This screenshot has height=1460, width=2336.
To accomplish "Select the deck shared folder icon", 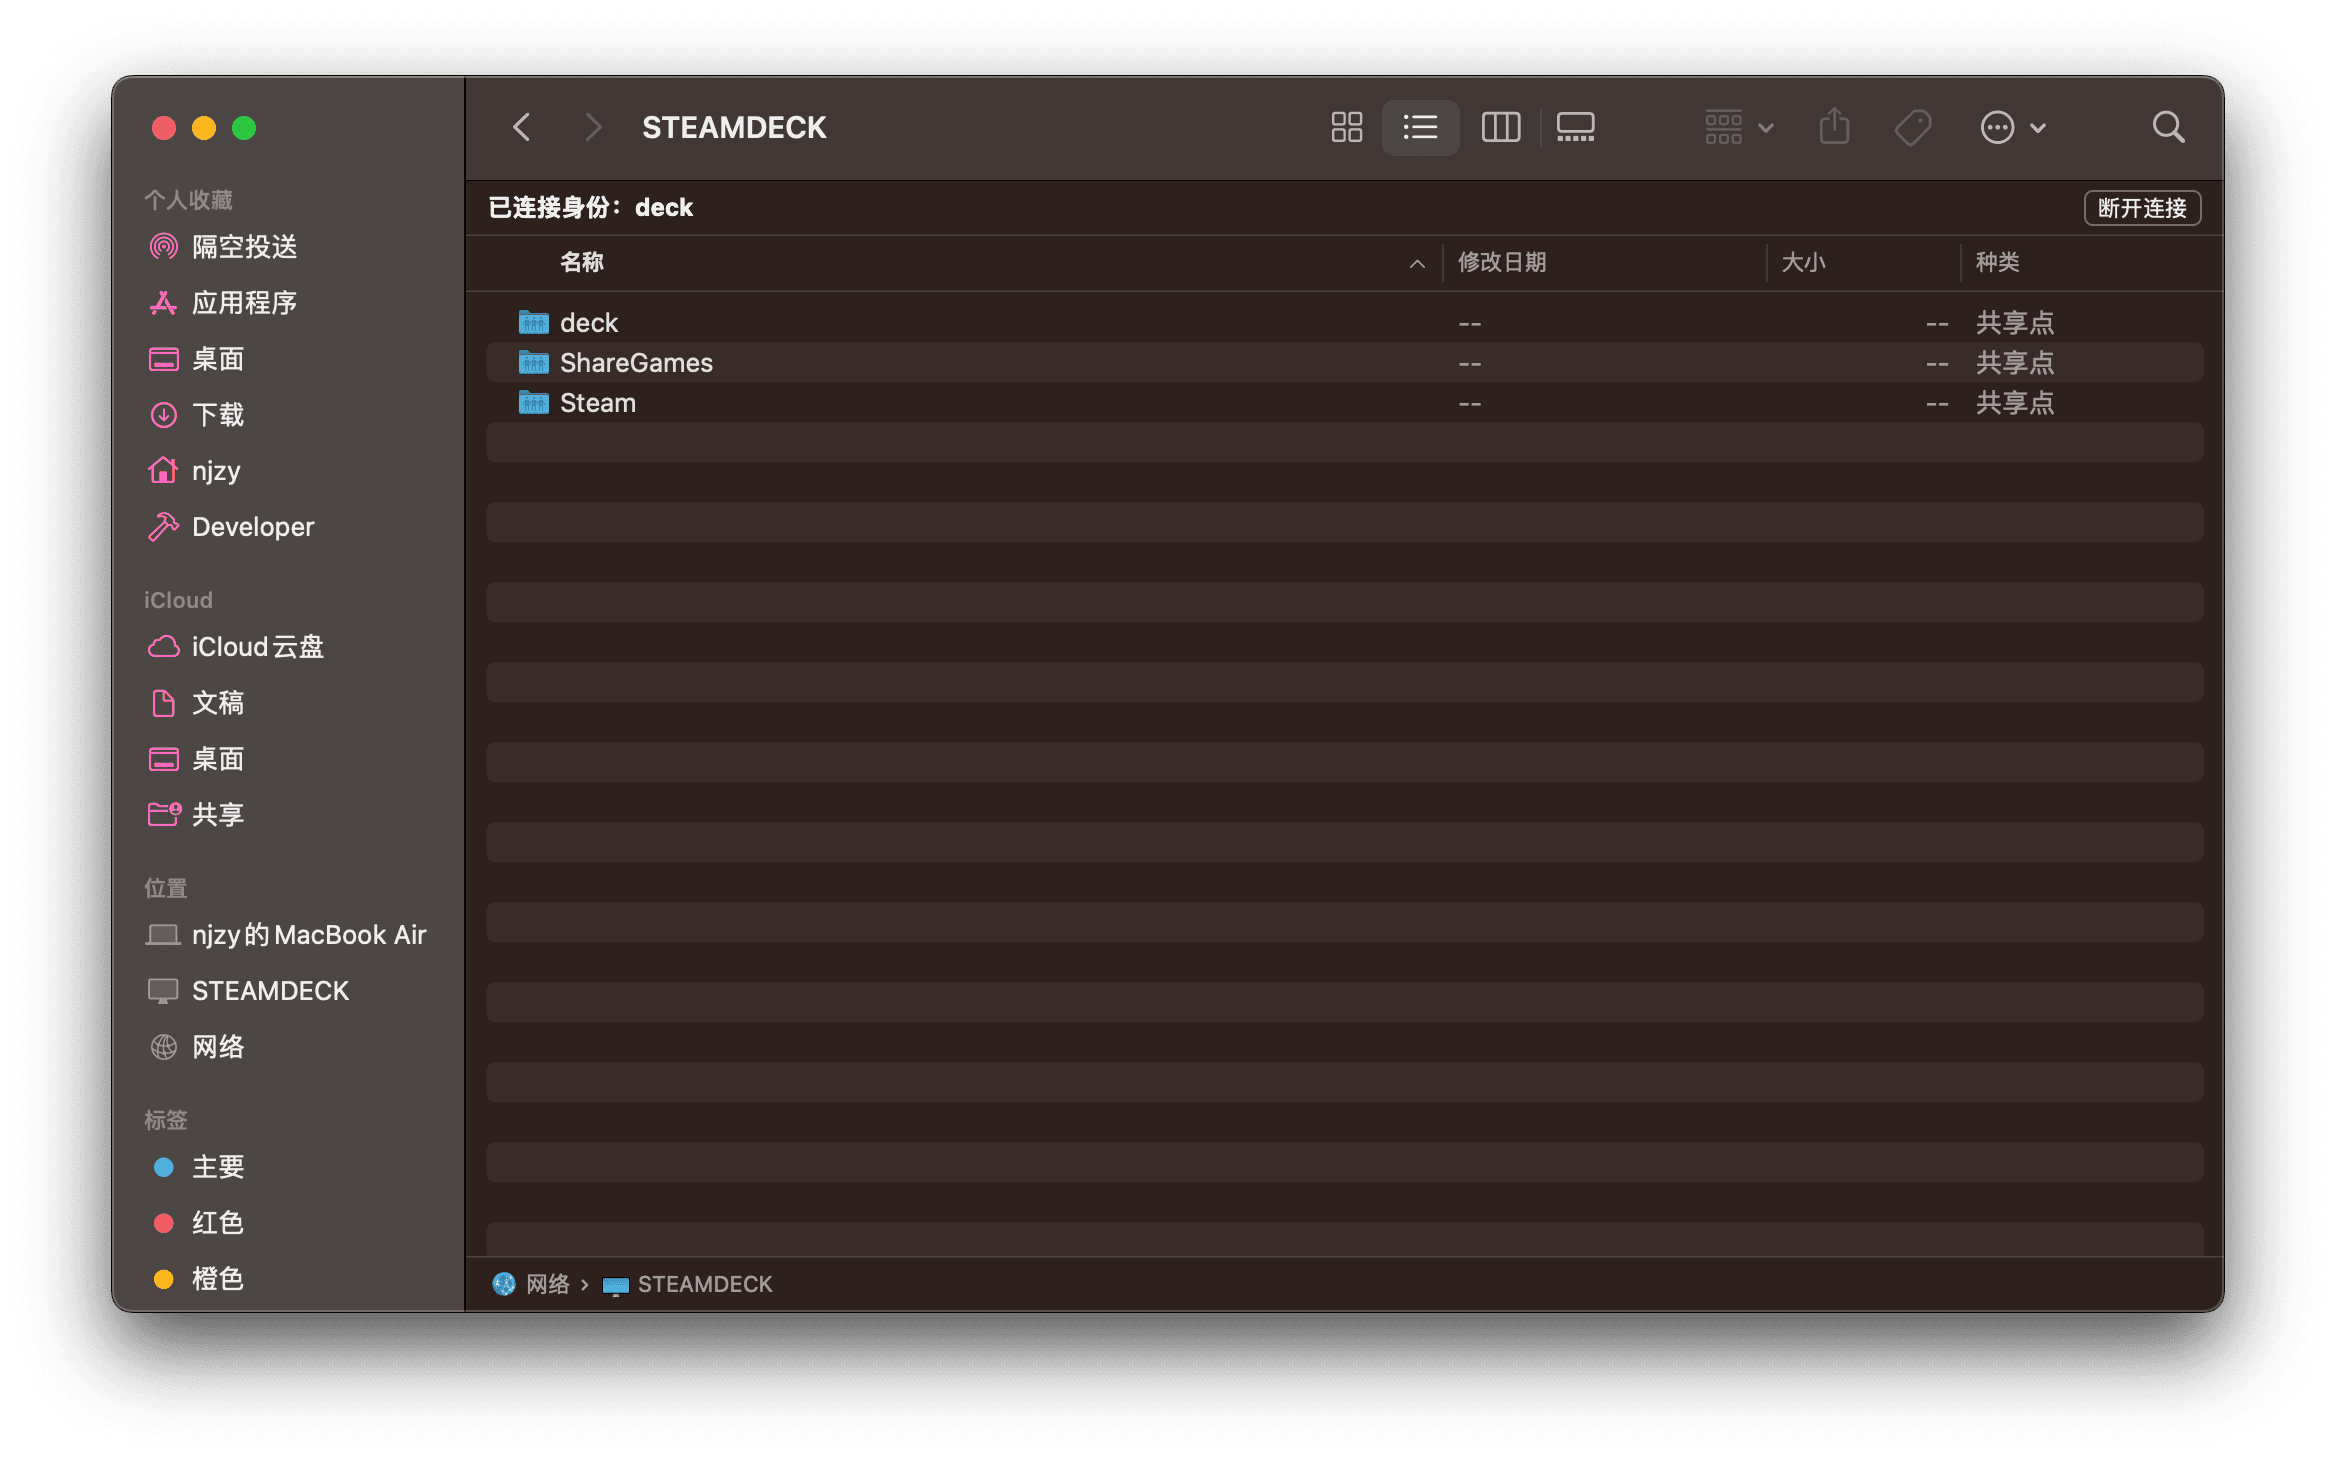I will point(533,322).
